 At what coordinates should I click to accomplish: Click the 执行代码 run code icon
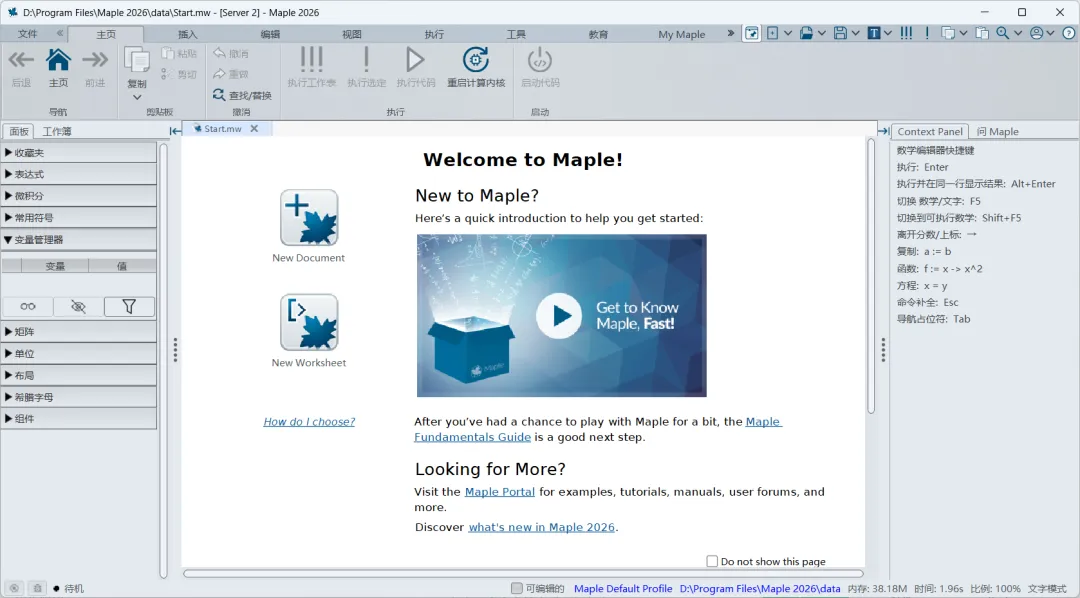click(x=415, y=60)
